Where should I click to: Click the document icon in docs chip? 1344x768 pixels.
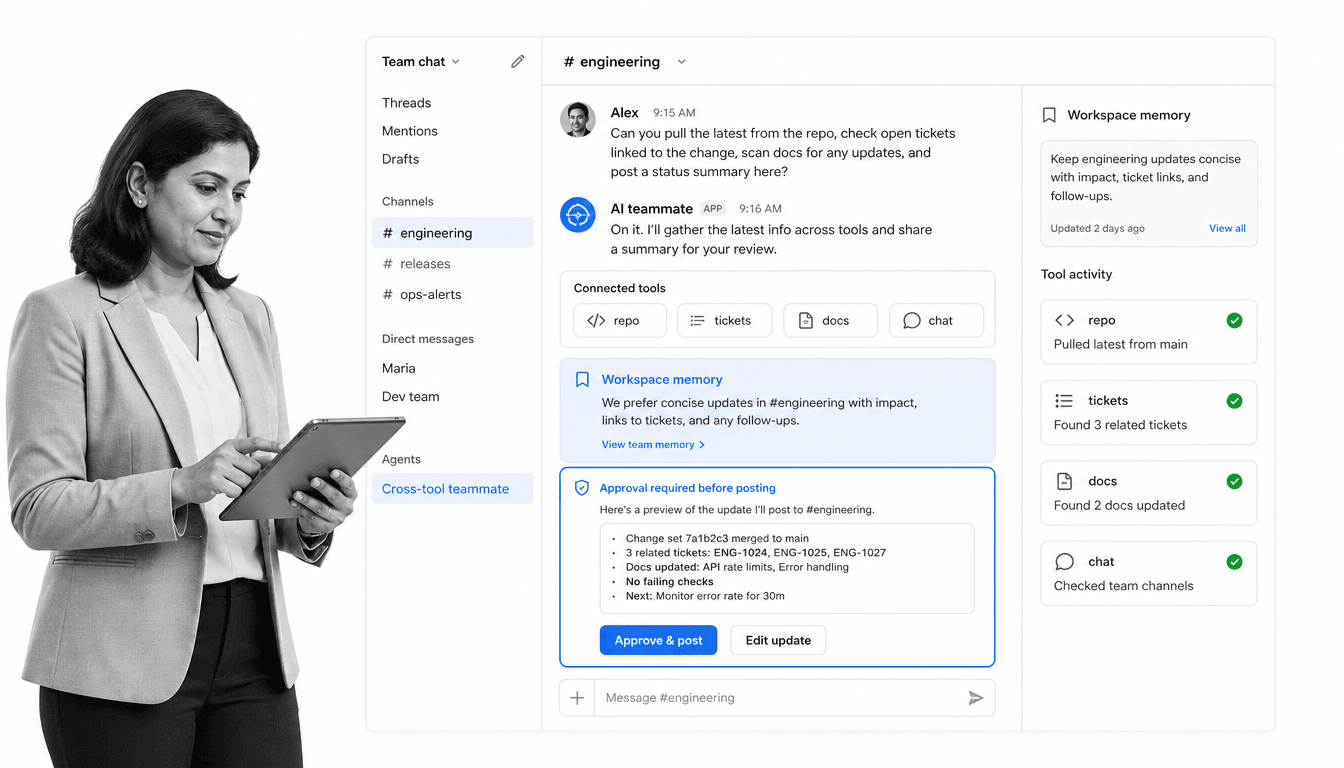tap(805, 321)
